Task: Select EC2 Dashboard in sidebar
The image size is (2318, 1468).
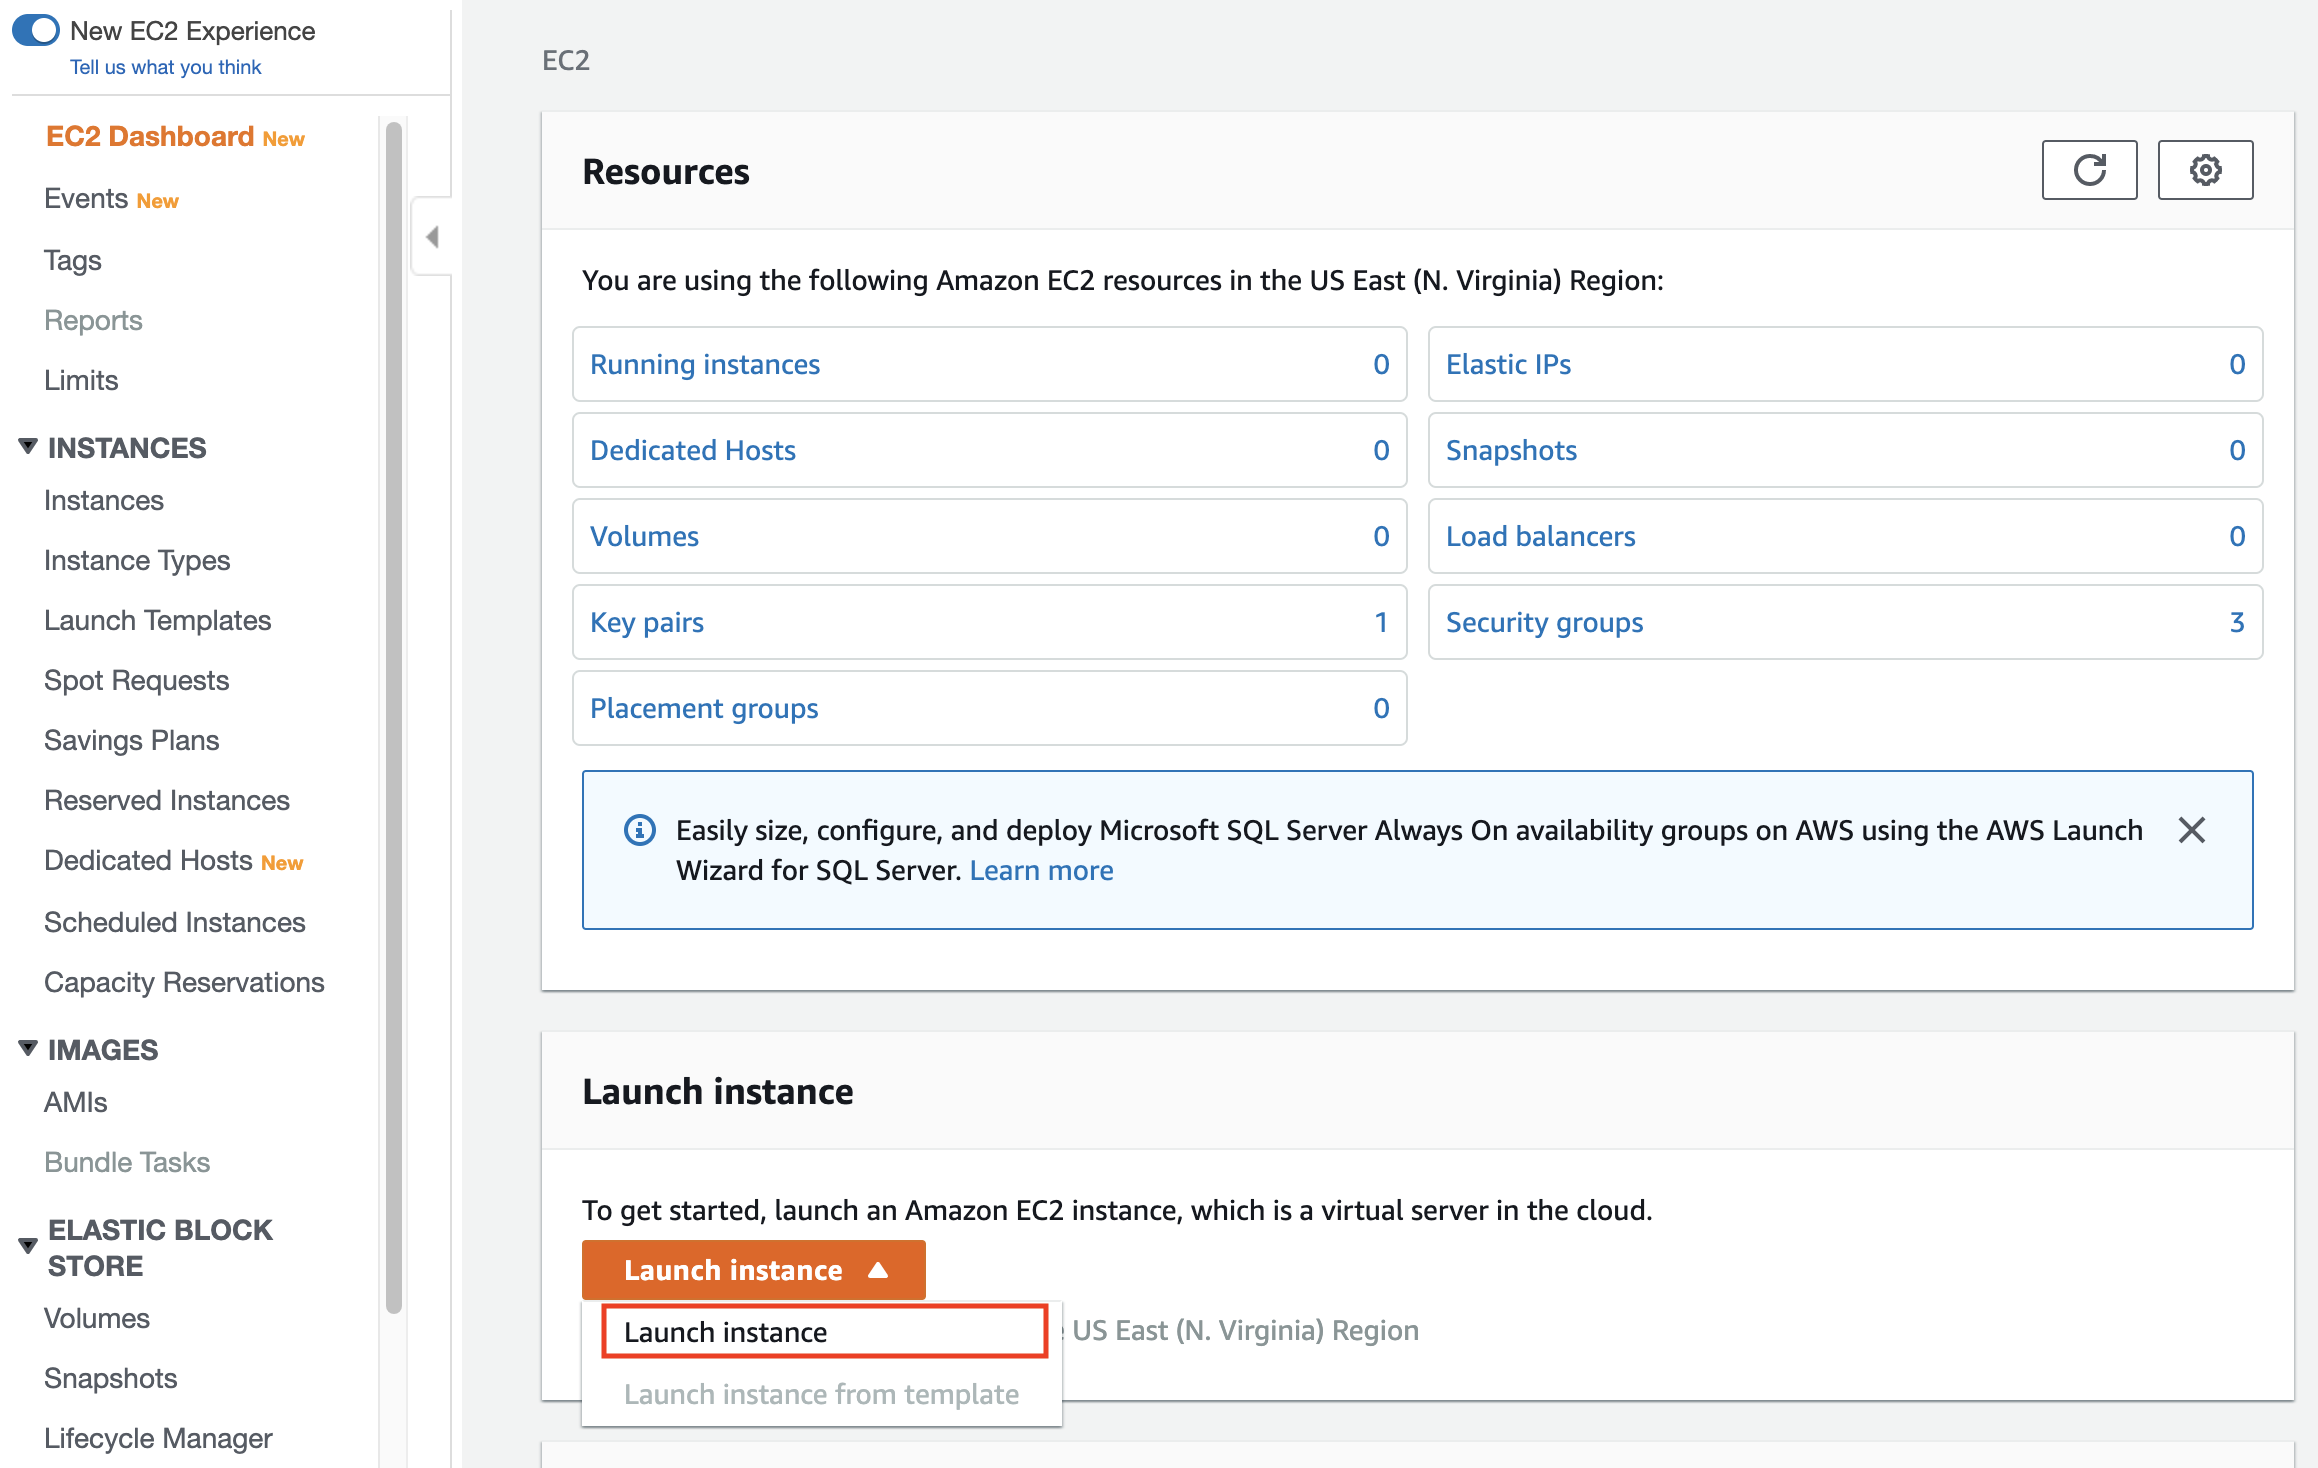Action: (150, 136)
